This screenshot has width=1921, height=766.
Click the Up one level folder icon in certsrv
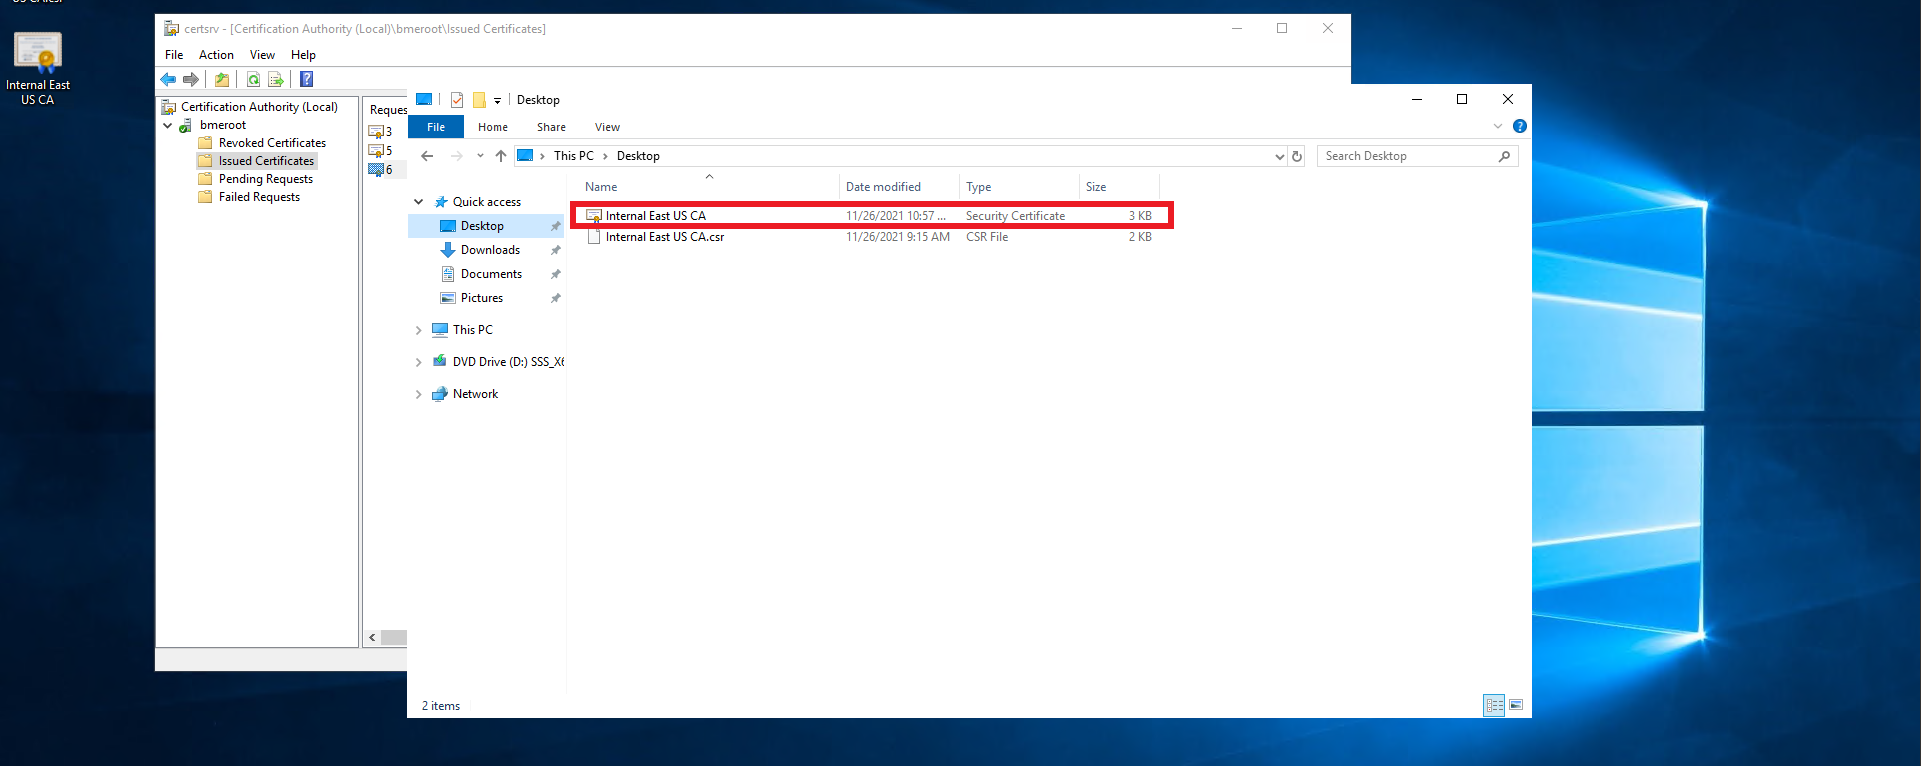click(x=222, y=79)
